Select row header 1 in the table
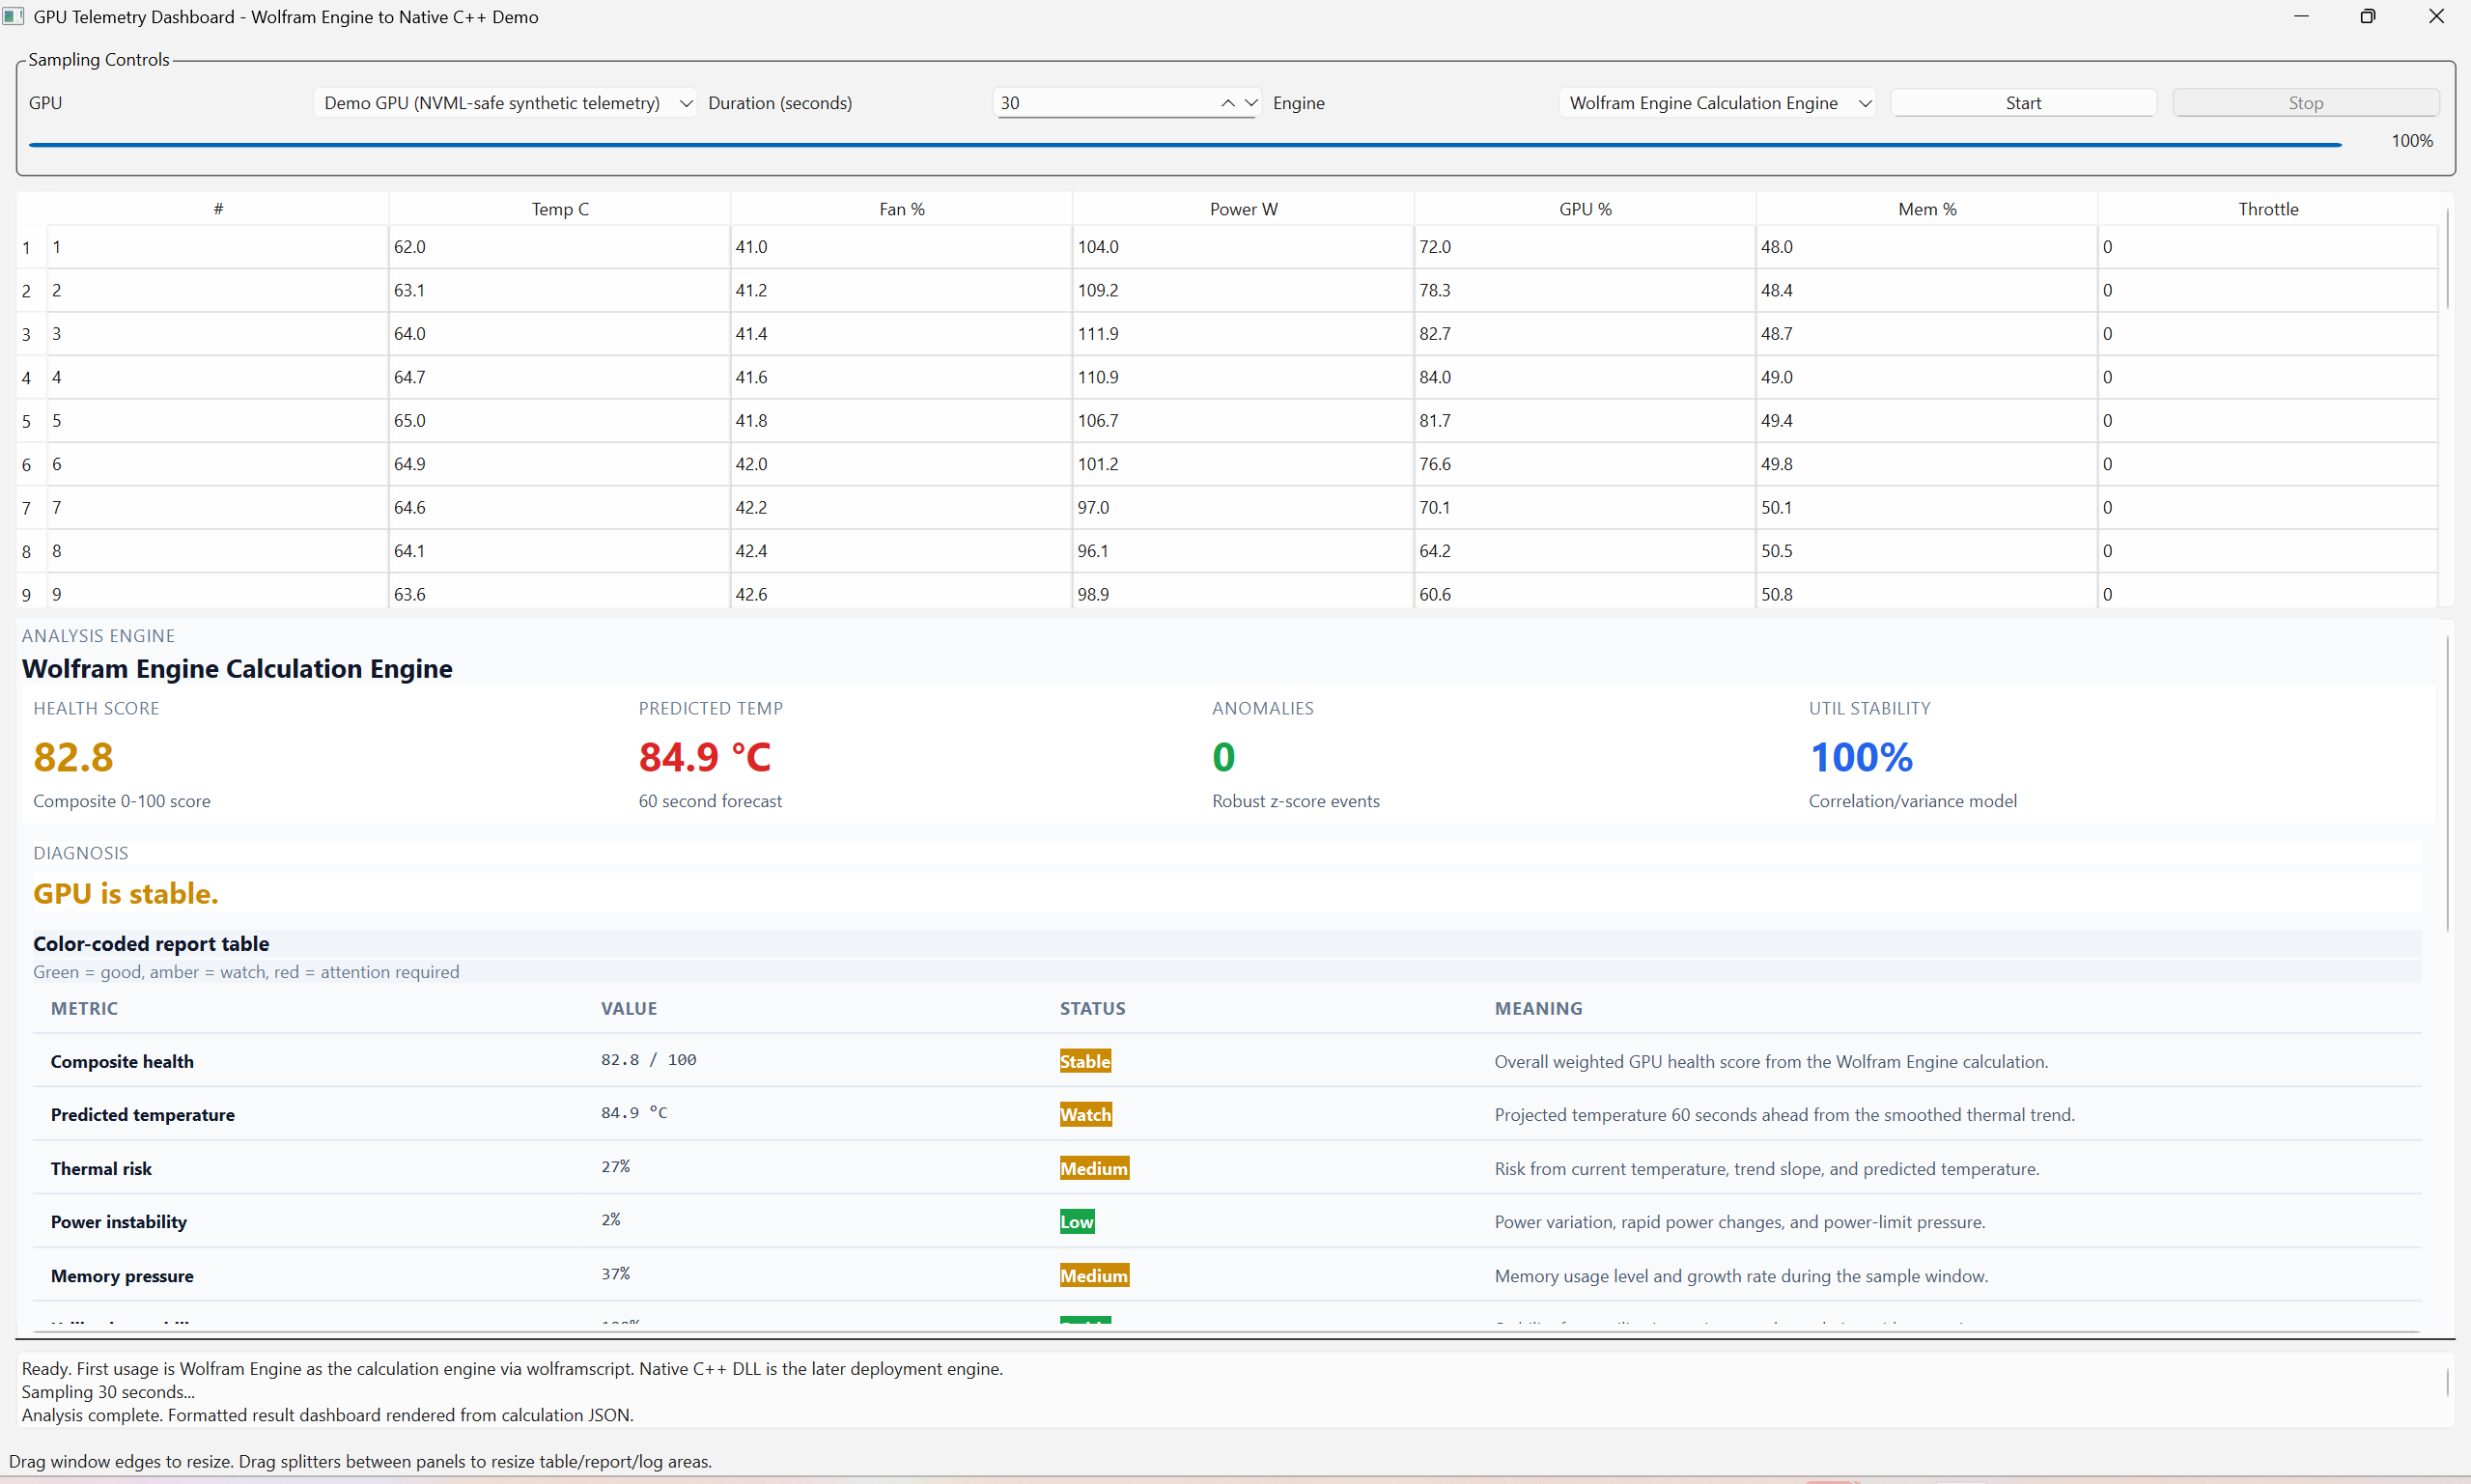 click(x=27, y=247)
